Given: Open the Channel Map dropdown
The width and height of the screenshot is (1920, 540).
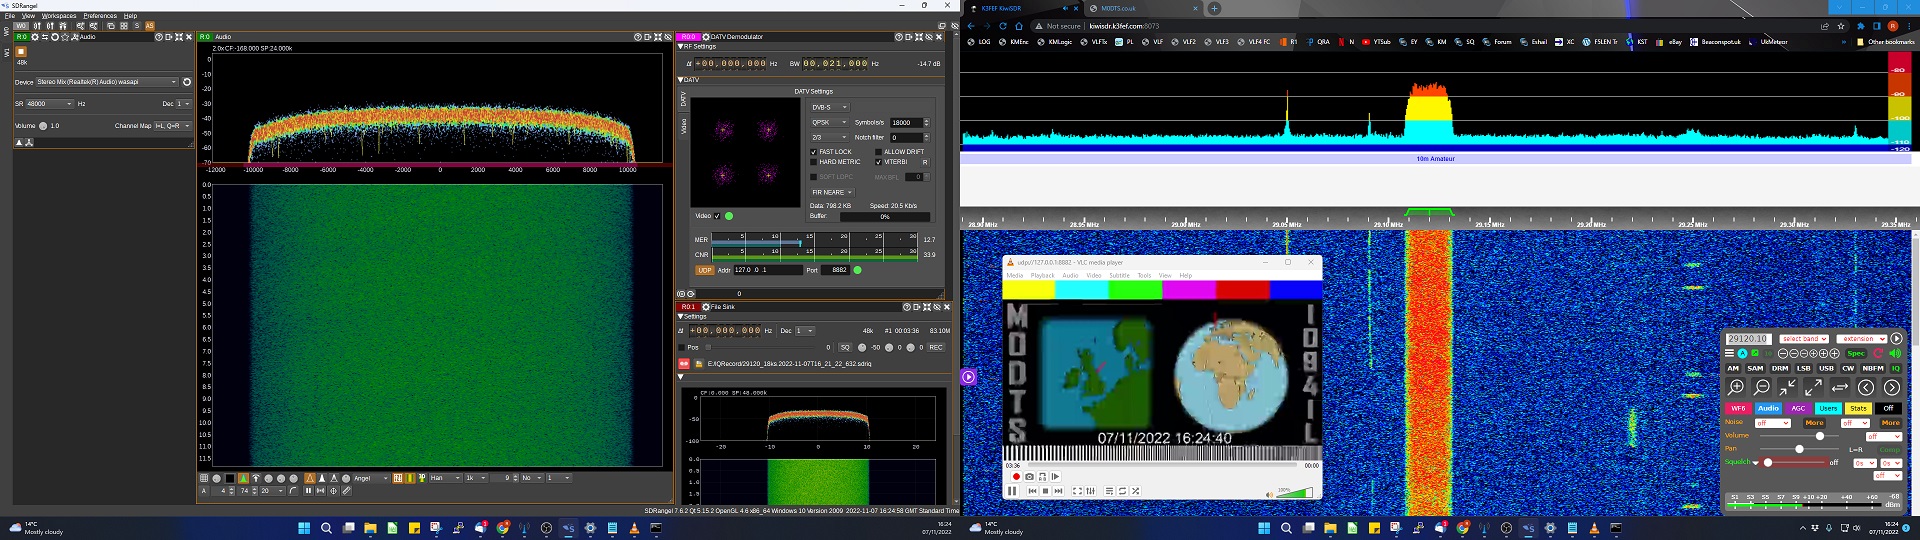Looking at the screenshot, I should point(172,126).
